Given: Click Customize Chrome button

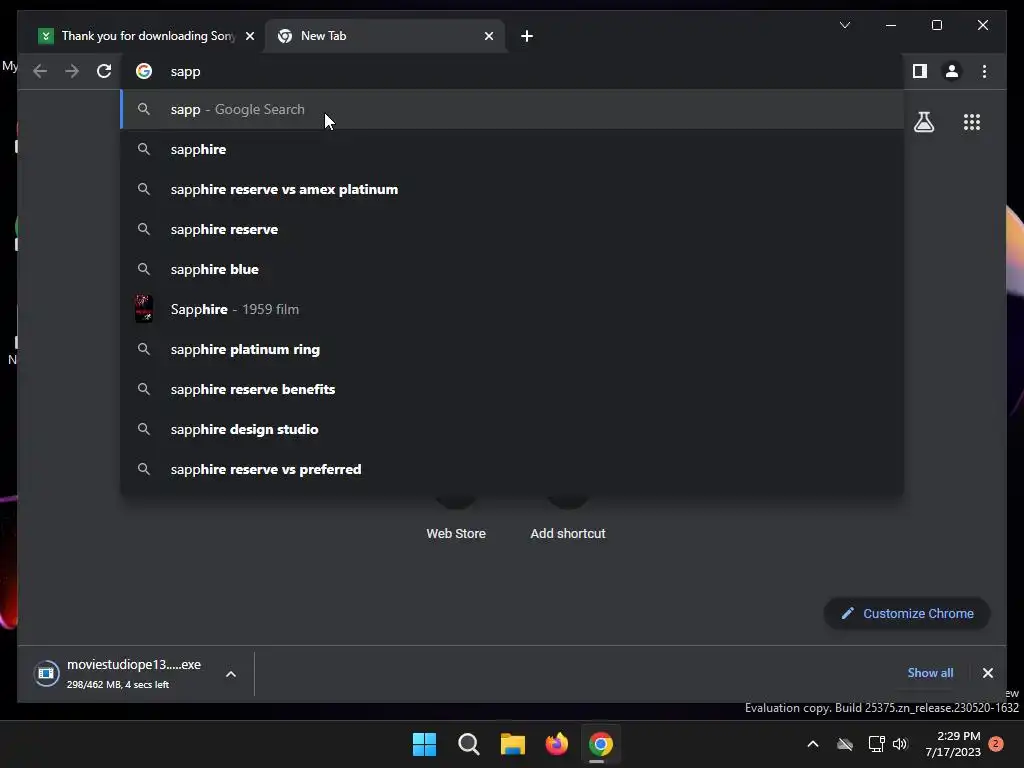Looking at the screenshot, I should pyautogui.click(x=907, y=613).
